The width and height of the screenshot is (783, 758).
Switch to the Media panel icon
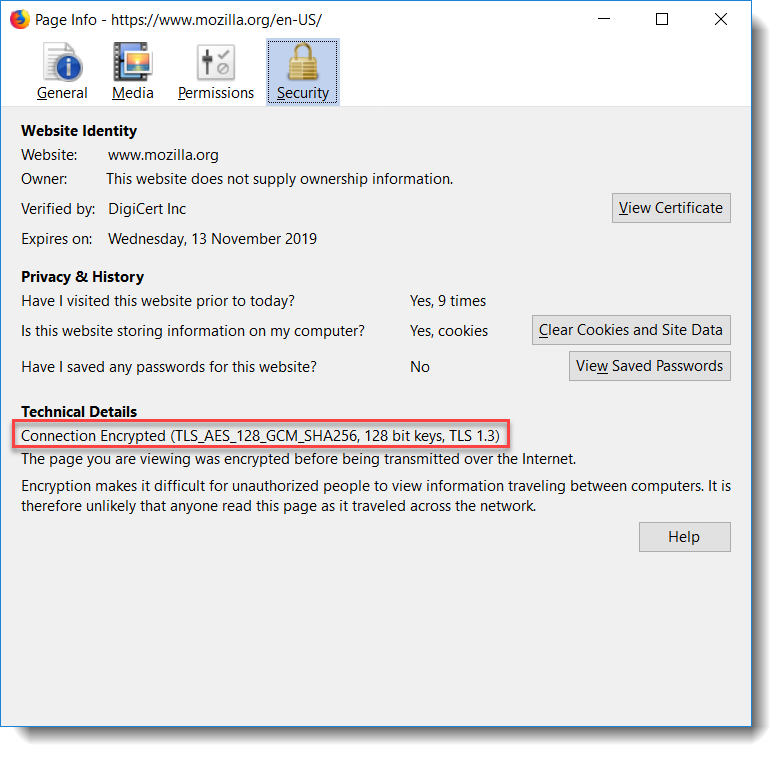click(133, 64)
